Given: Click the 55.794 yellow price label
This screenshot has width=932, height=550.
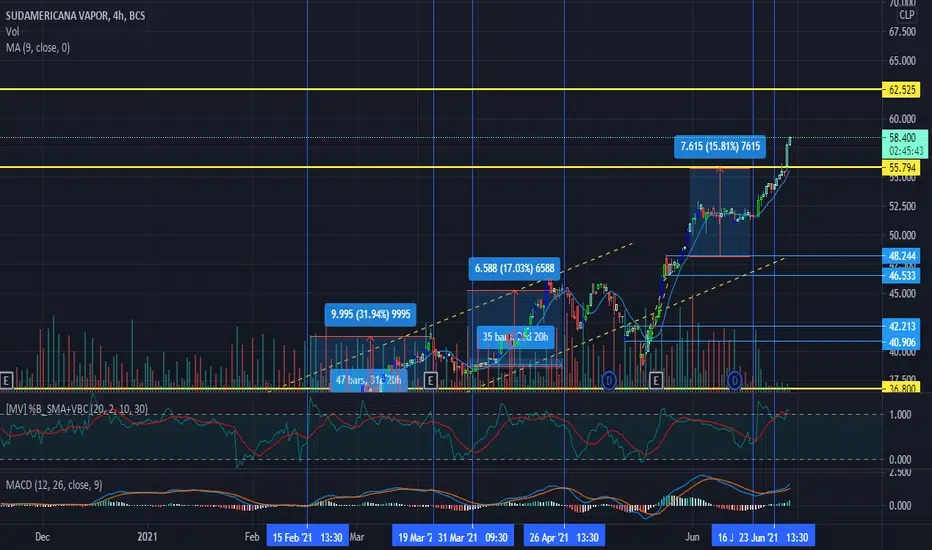Looking at the screenshot, I should [902, 168].
